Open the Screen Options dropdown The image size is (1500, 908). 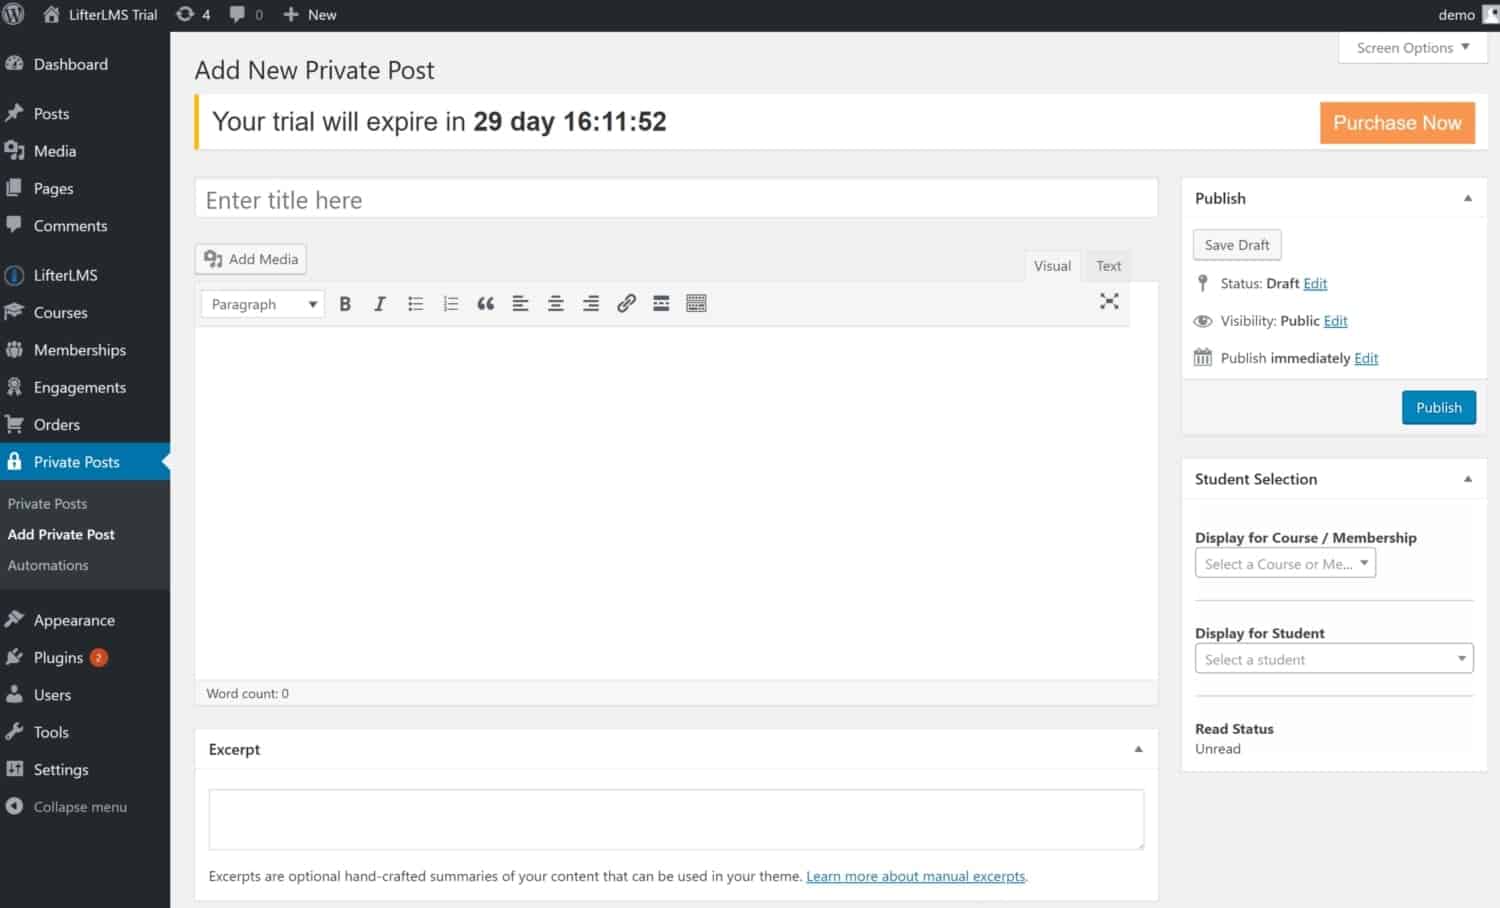click(1413, 47)
